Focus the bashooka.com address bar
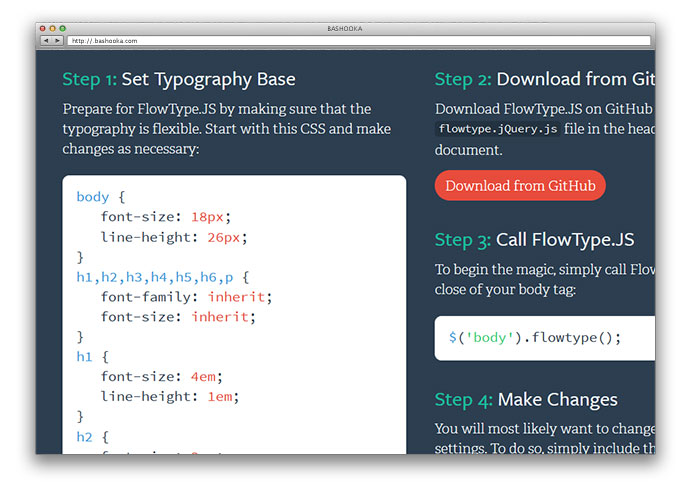The height and width of the screenshot is (486, 690). [x=359, y=40]
